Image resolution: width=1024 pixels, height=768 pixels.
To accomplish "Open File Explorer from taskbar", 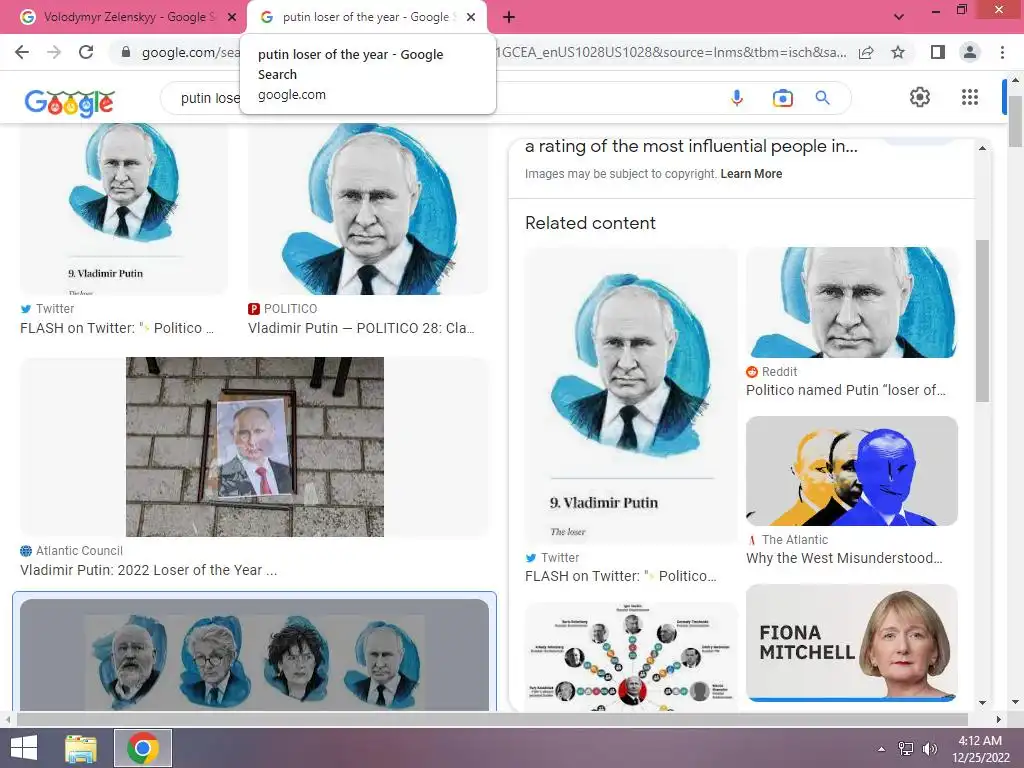I will [x=81, y=748].
